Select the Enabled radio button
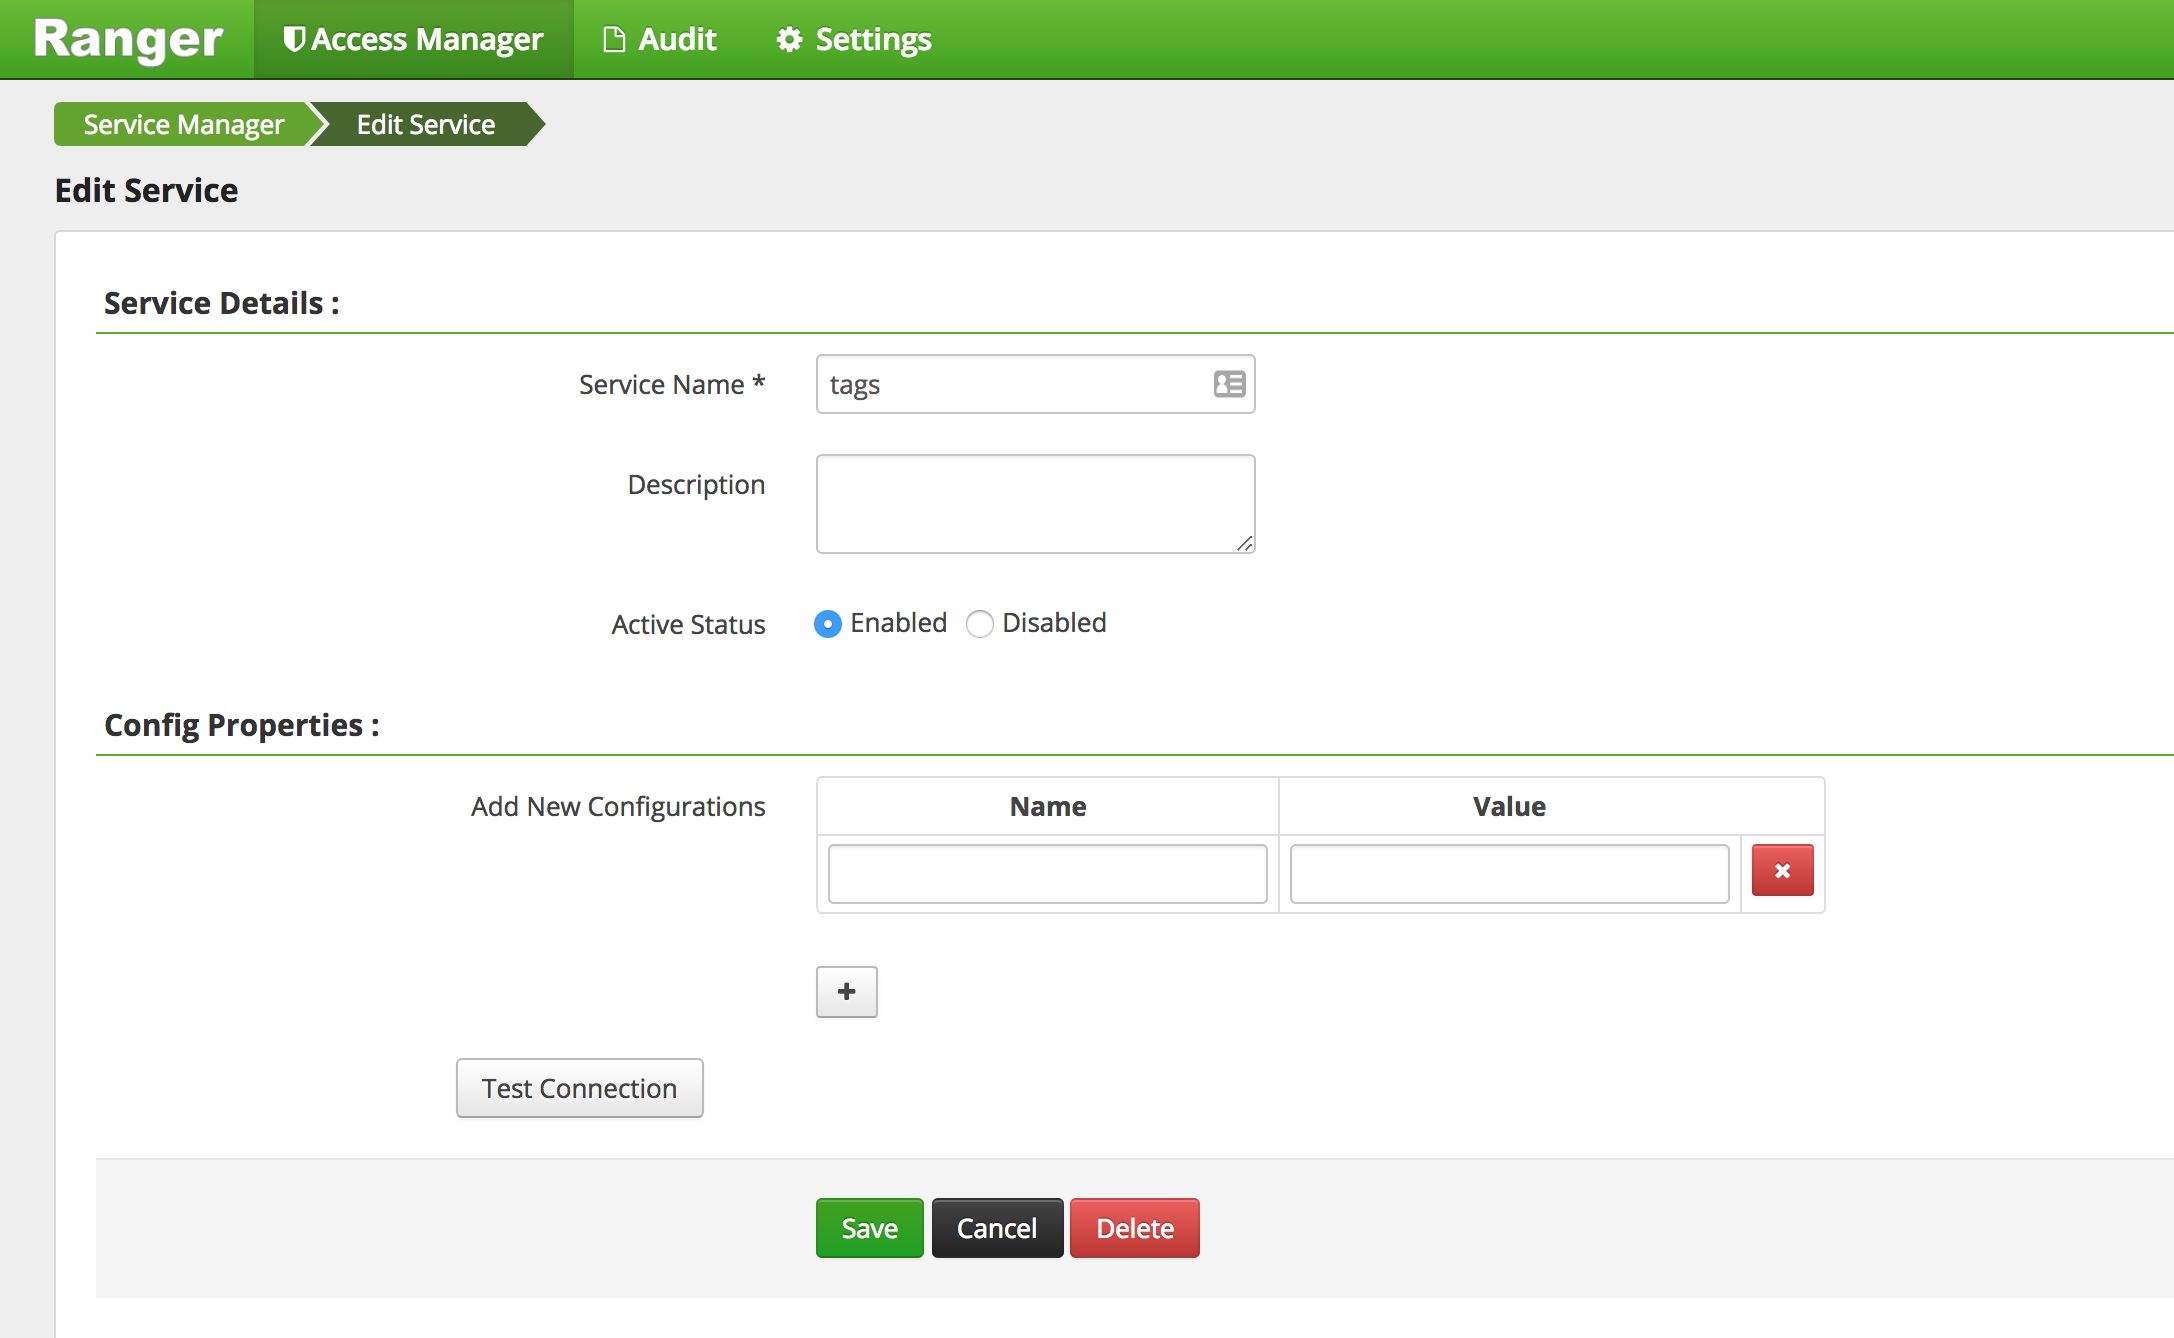 click(x=828, y=624)
